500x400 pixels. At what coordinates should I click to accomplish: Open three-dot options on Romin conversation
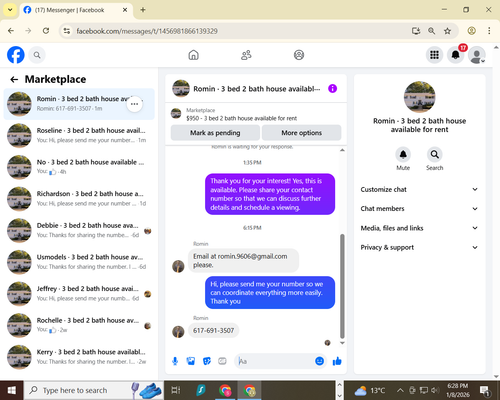point(134,104)
